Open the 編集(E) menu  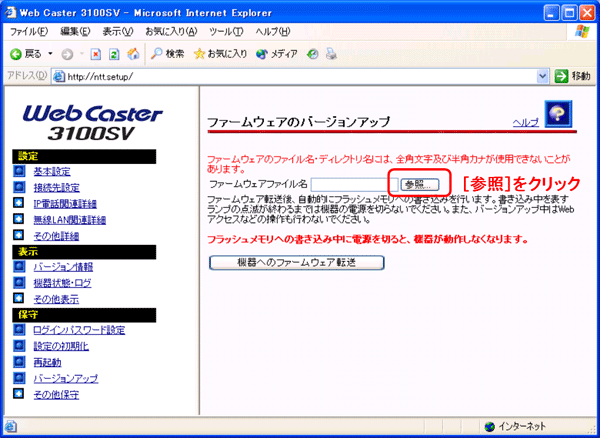[x=75, y=31]
